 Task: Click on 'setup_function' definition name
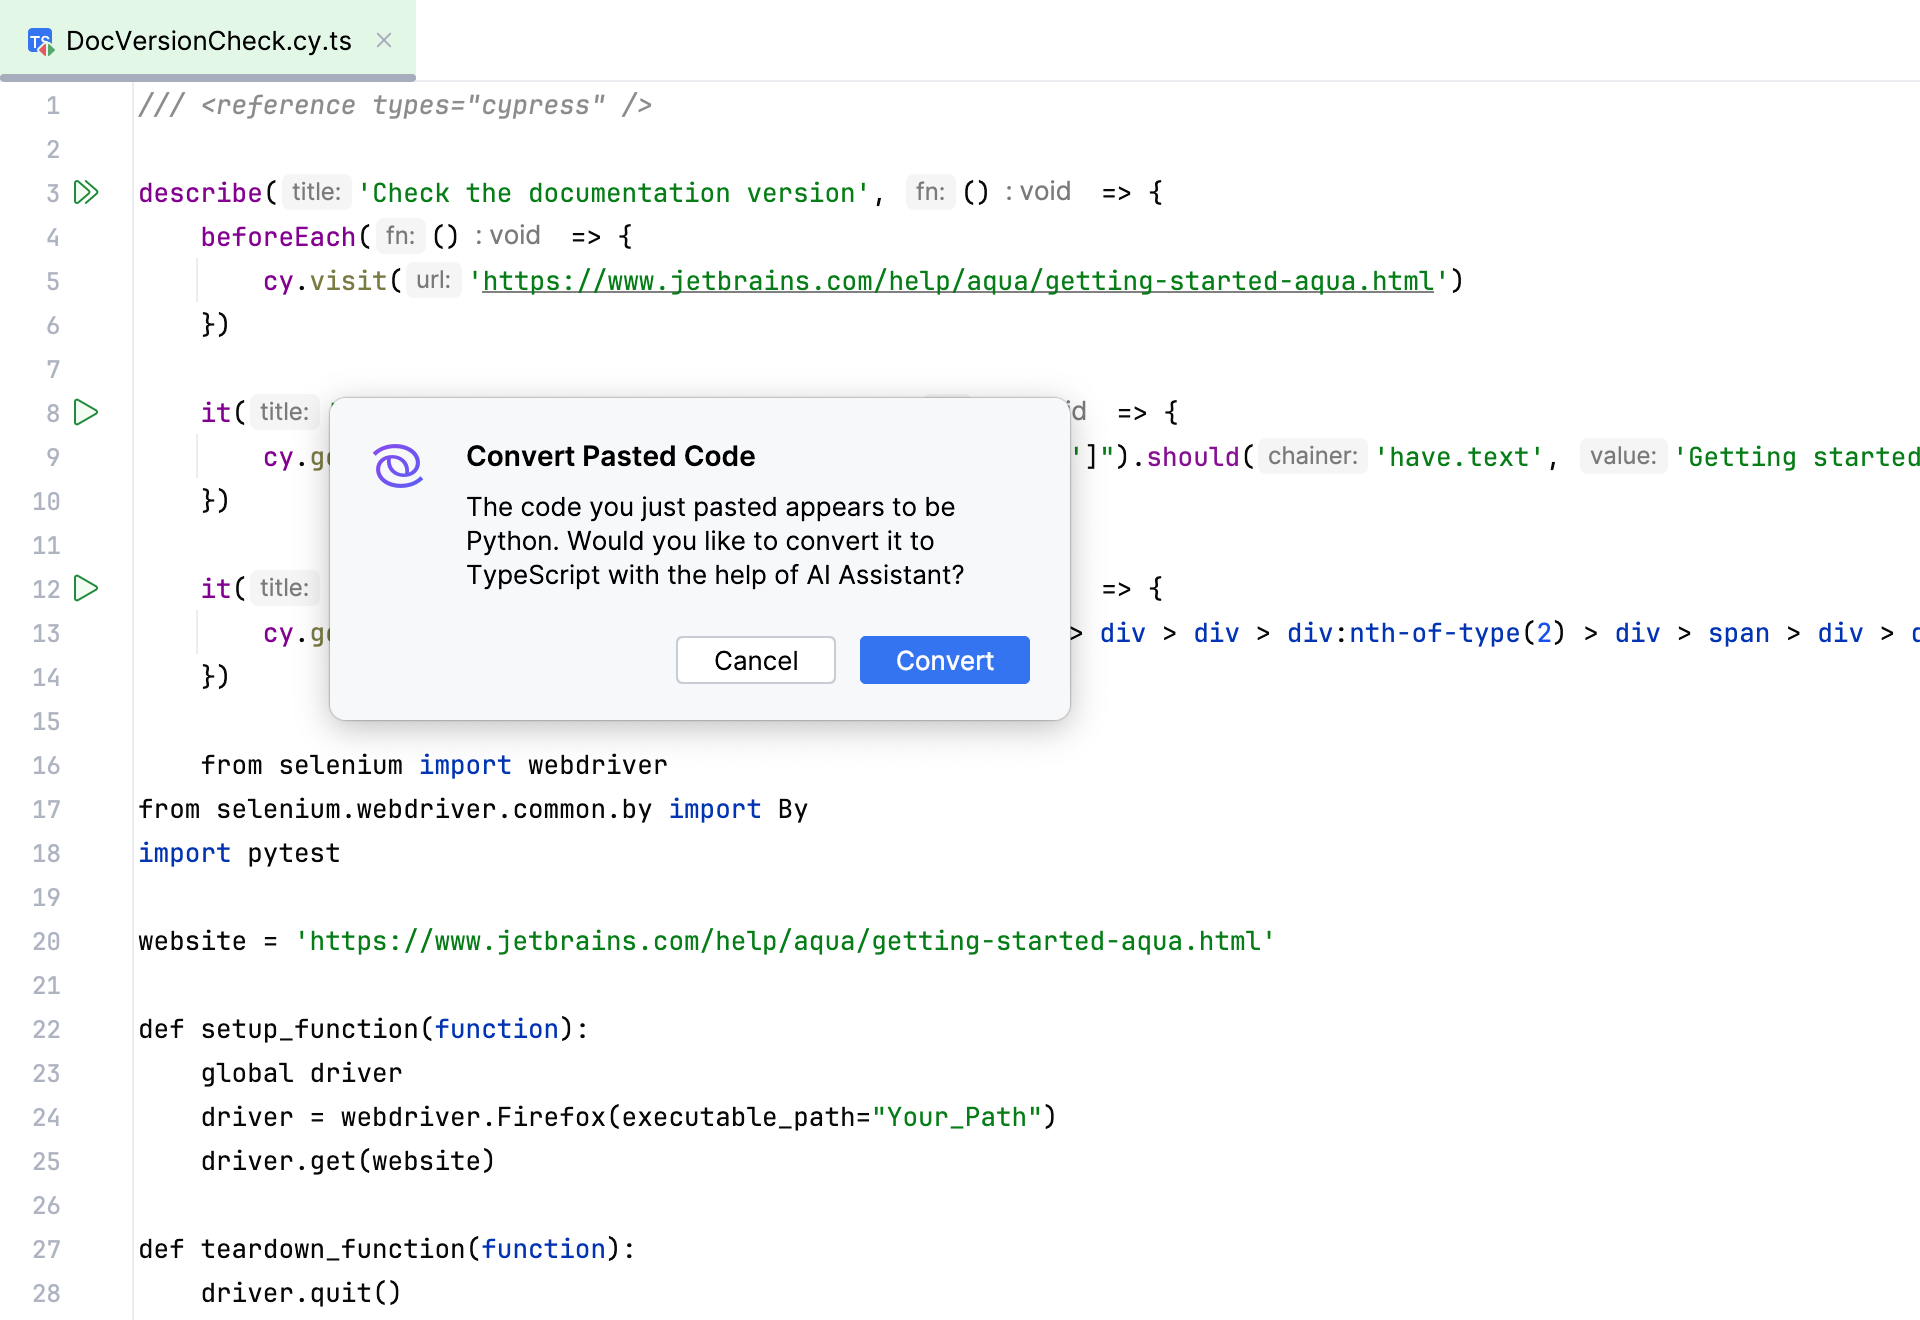pos(309,1029)
